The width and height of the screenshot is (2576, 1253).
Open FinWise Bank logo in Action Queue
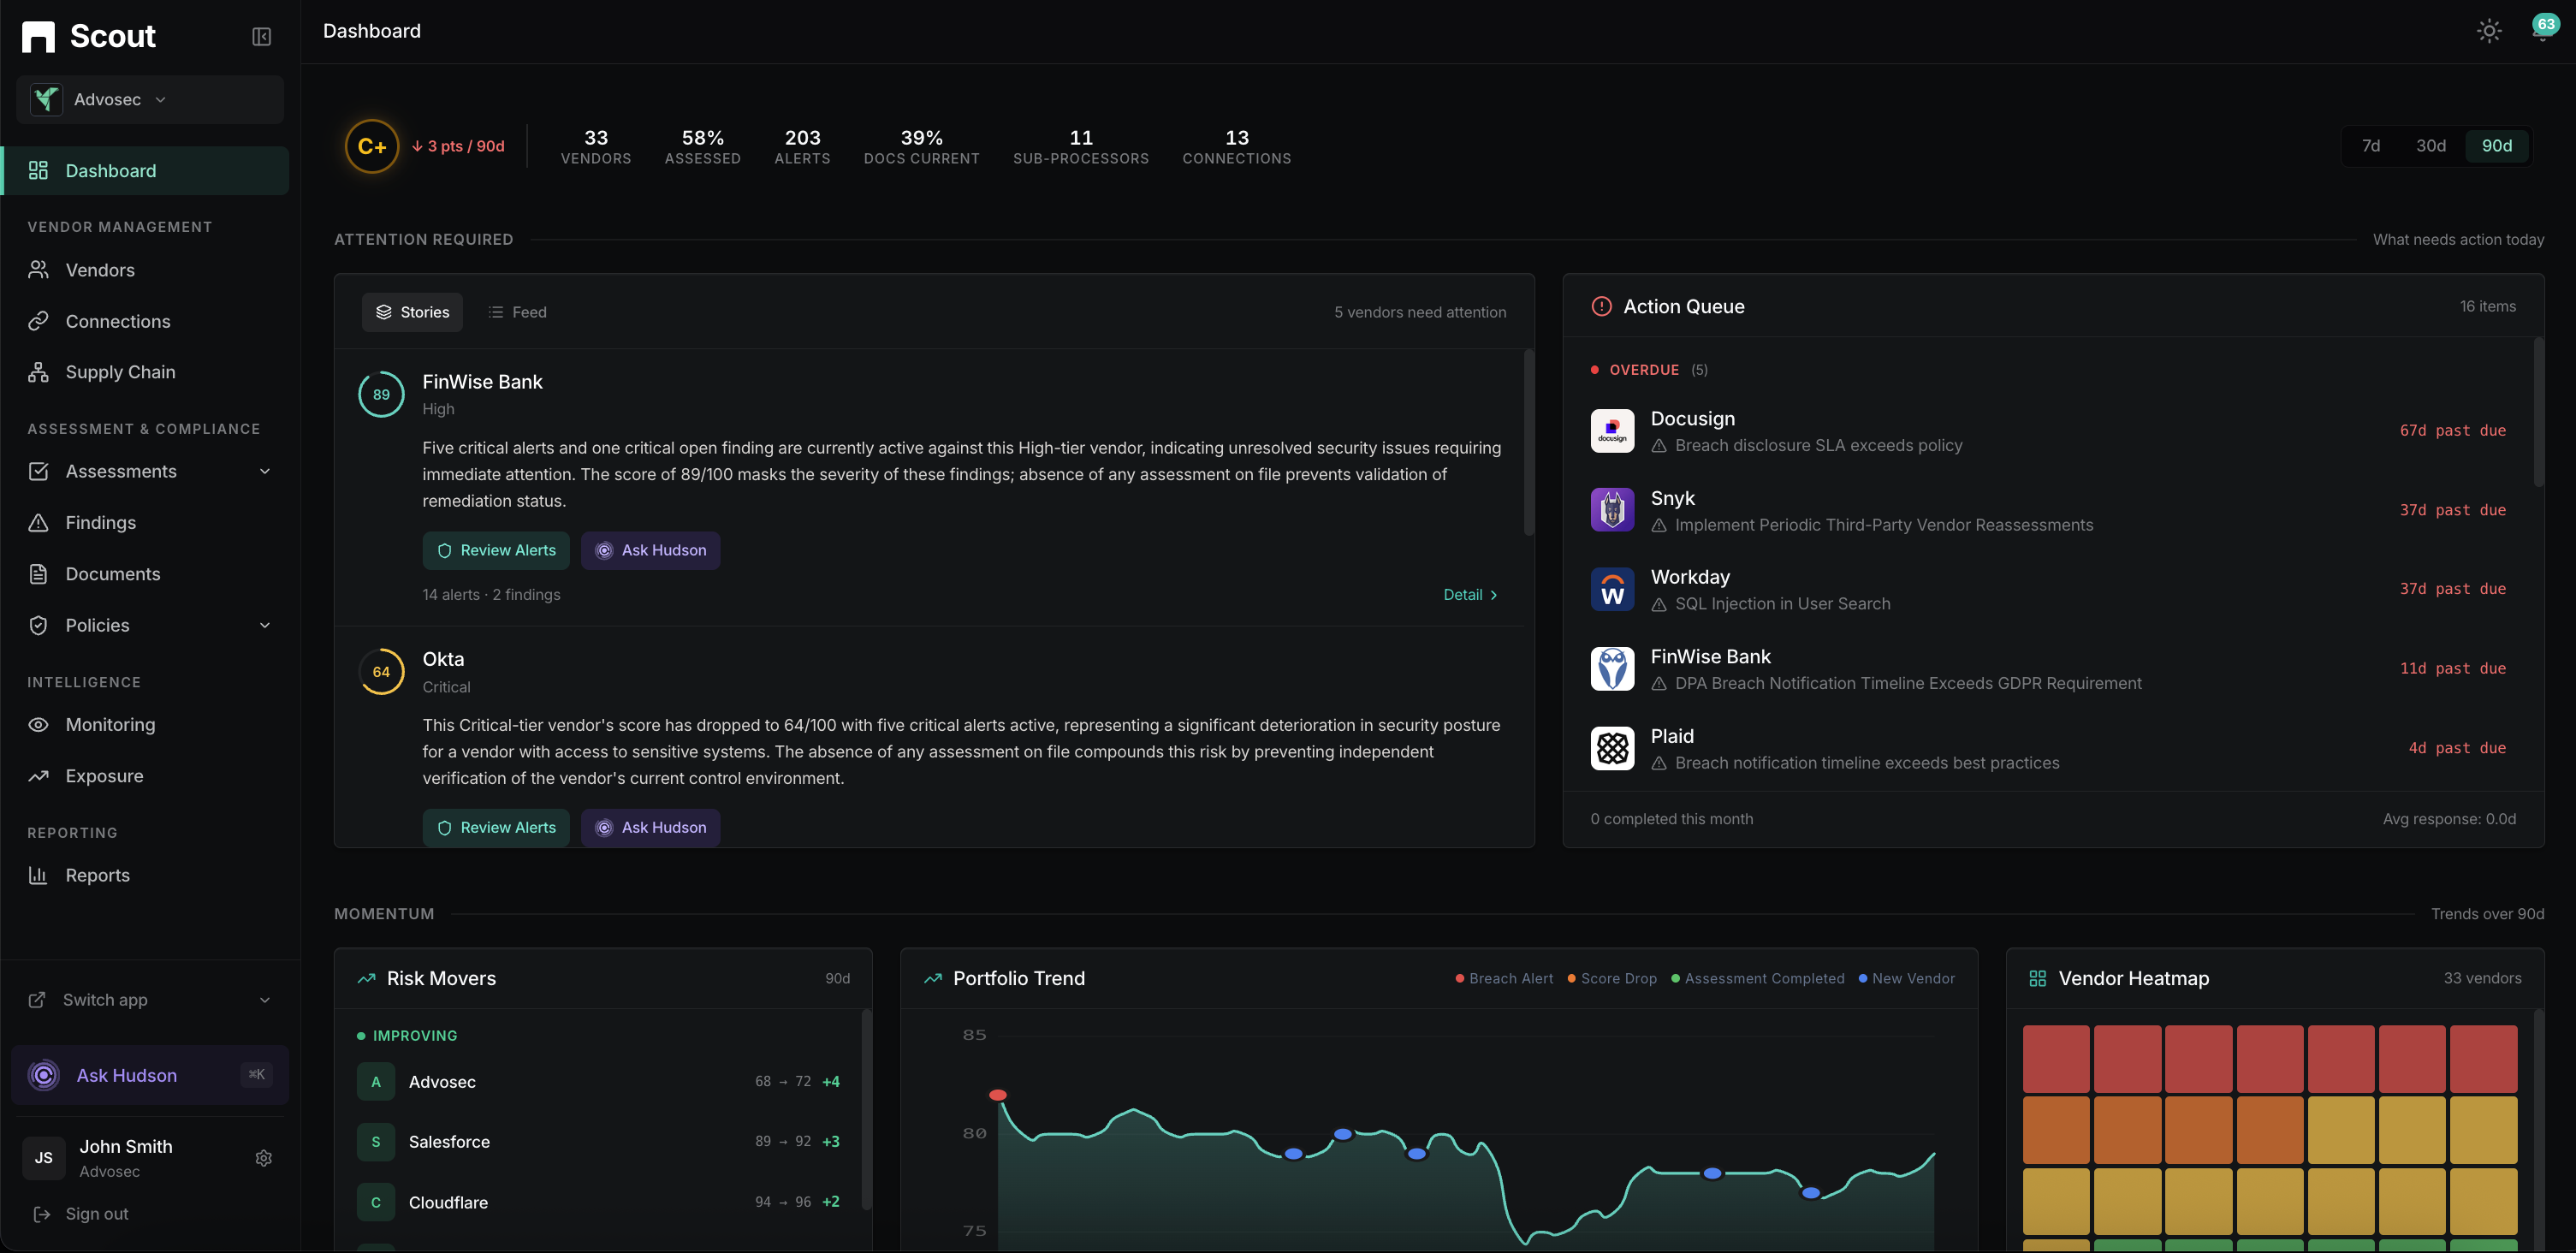point(1613,669)
